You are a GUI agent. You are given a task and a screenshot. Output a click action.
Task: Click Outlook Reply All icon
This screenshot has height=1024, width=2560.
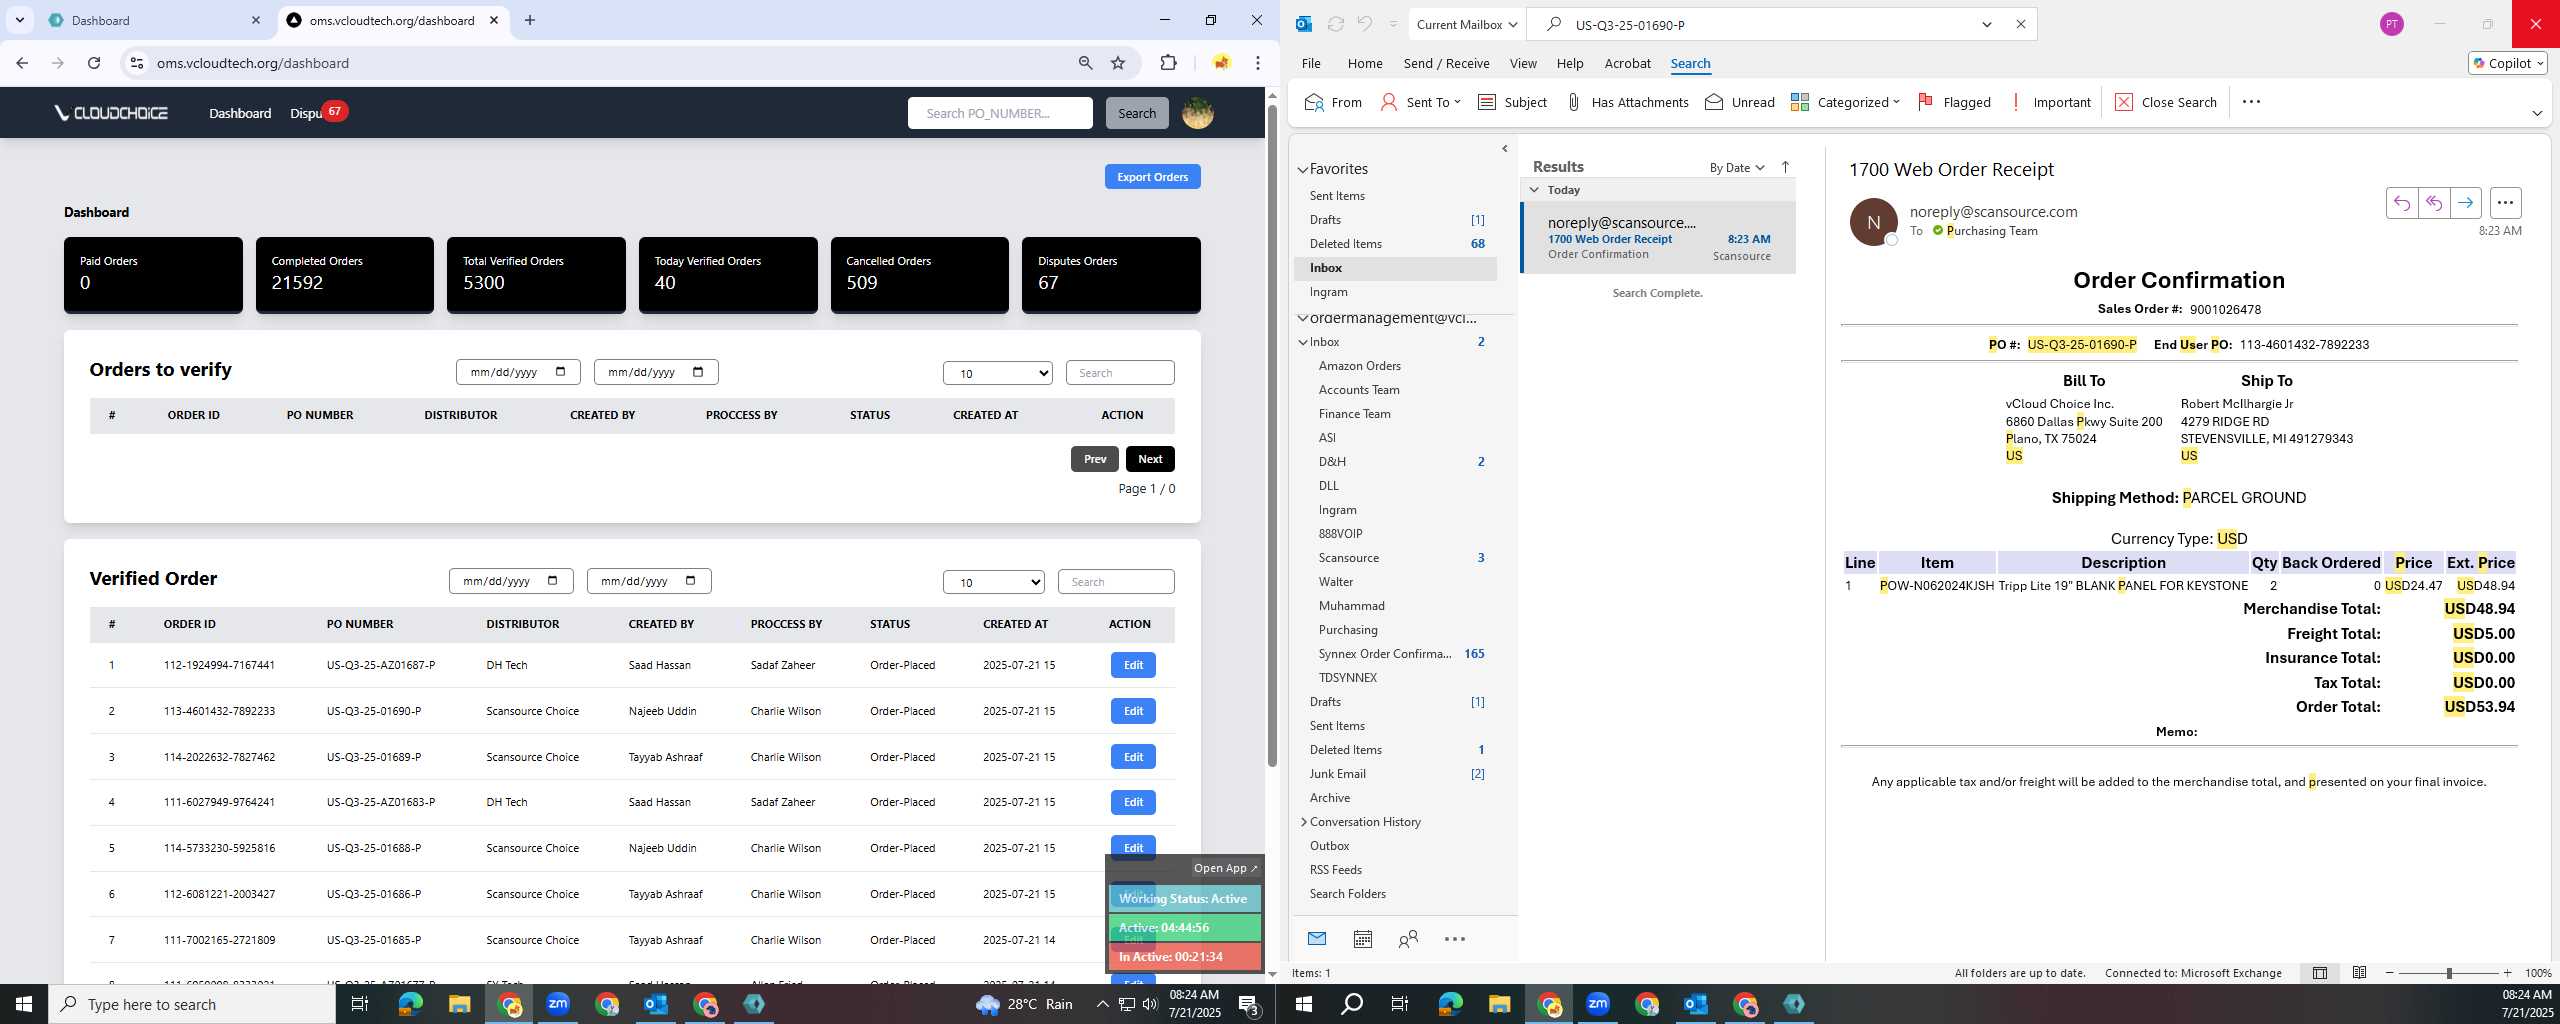[x=2433, y=203]
